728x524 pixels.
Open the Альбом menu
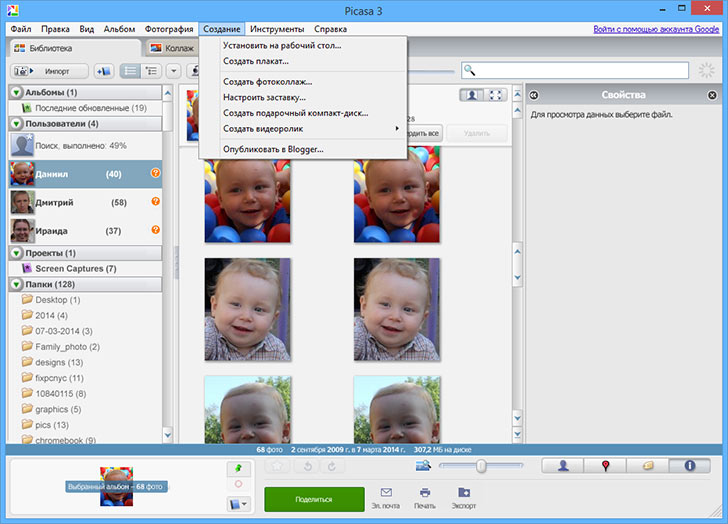[119, 29]
